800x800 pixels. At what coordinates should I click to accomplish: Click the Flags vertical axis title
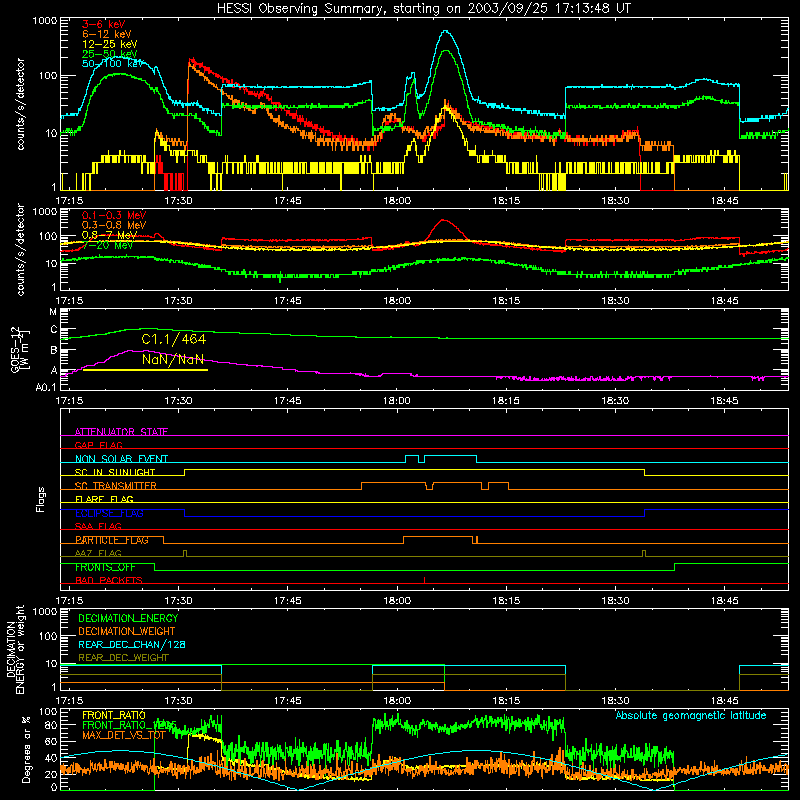(x=41, y=499)
